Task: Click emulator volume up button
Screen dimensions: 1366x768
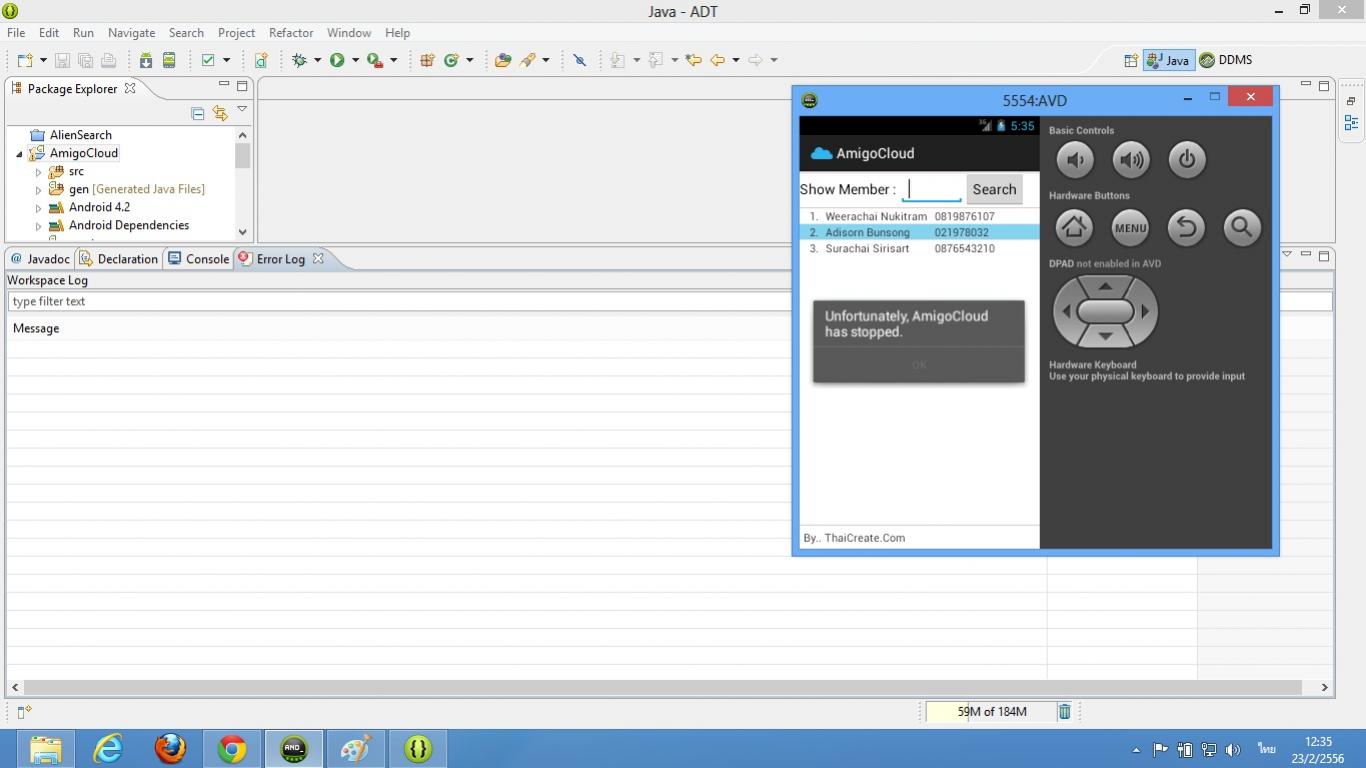Action: coord(1130,159)
